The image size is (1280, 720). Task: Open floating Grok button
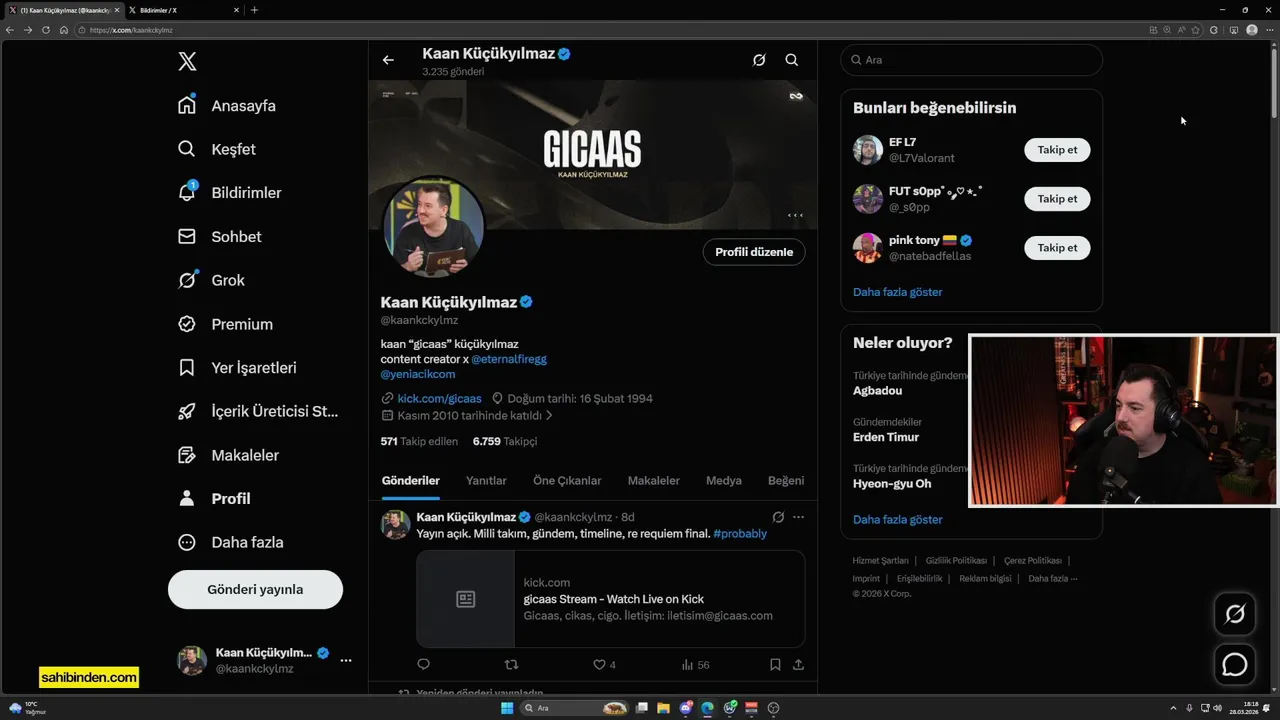click(x=1235, y=614)
